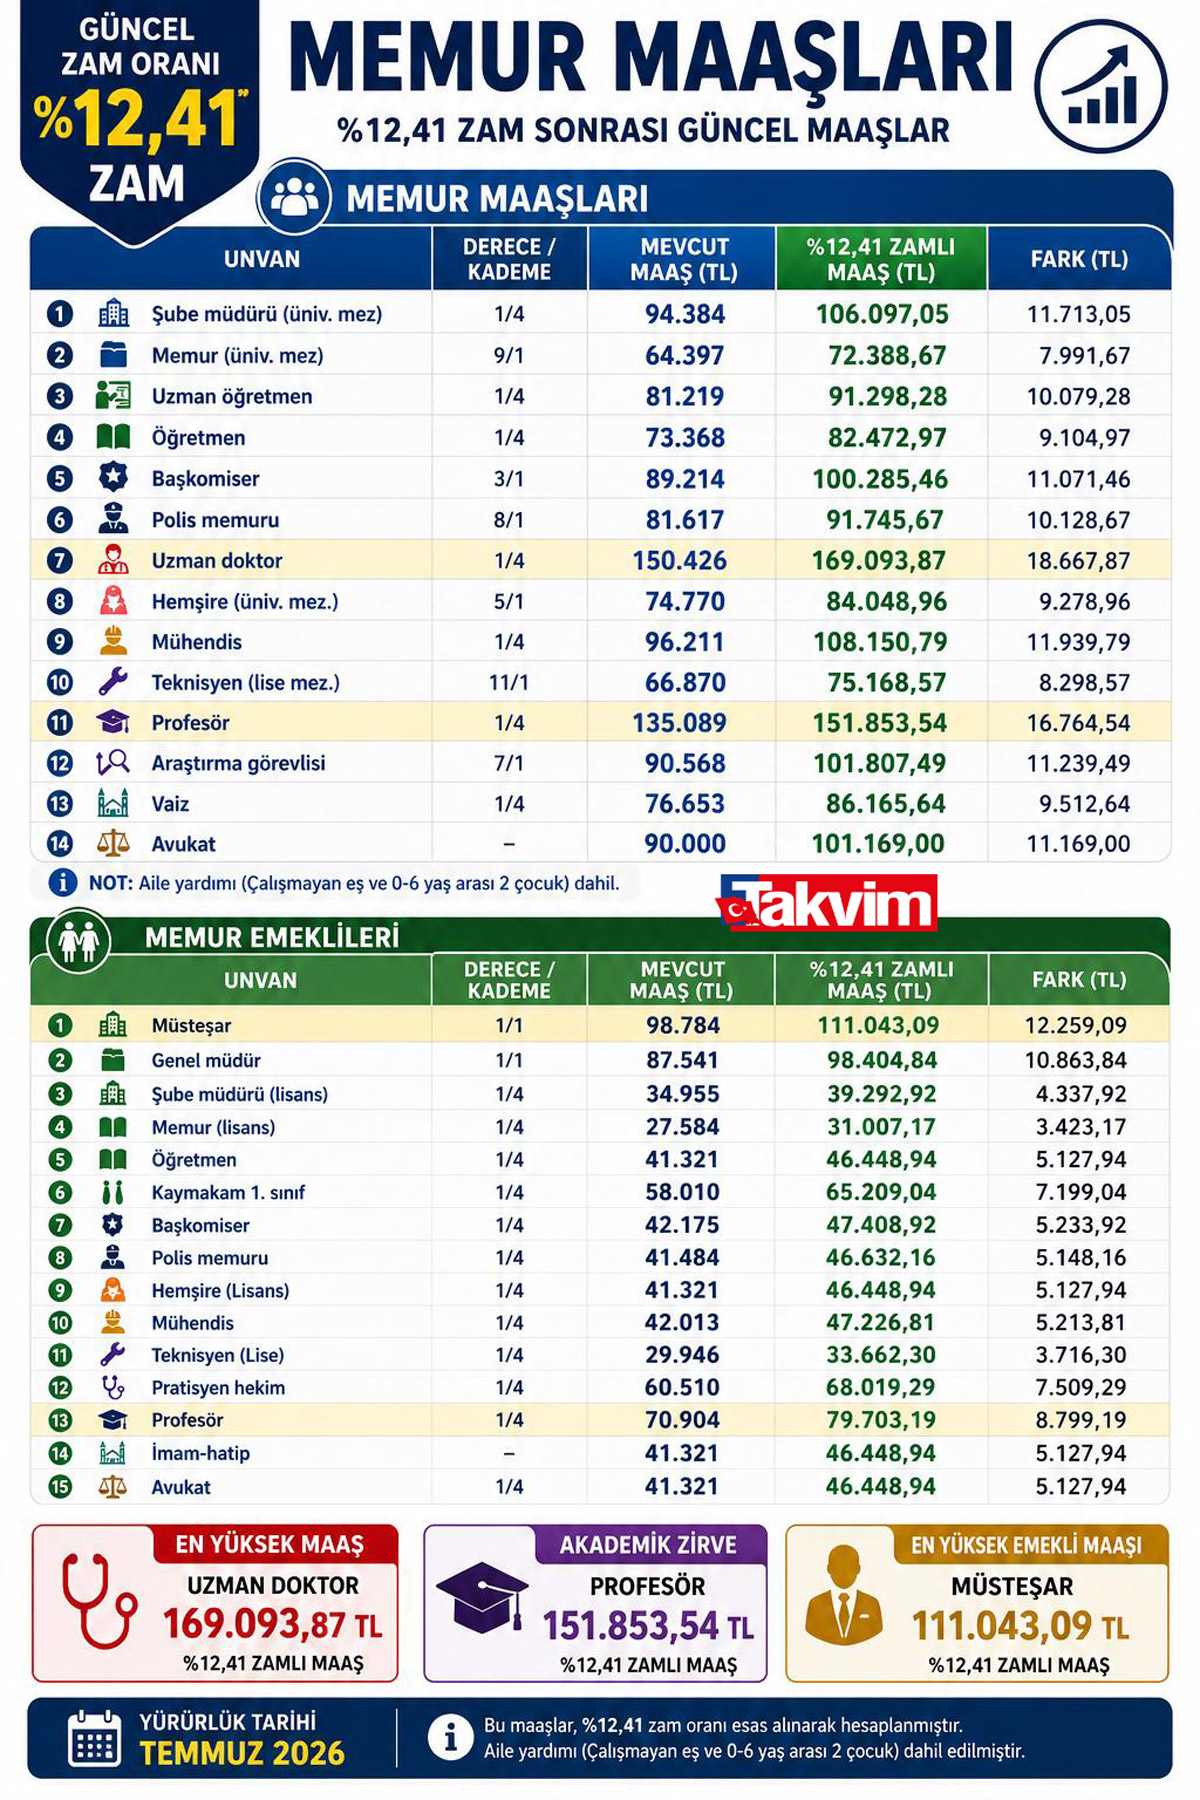
Task: Click the businessman icon in En Yüksek Emekli Maaşı card
Action: (845, 1596)
